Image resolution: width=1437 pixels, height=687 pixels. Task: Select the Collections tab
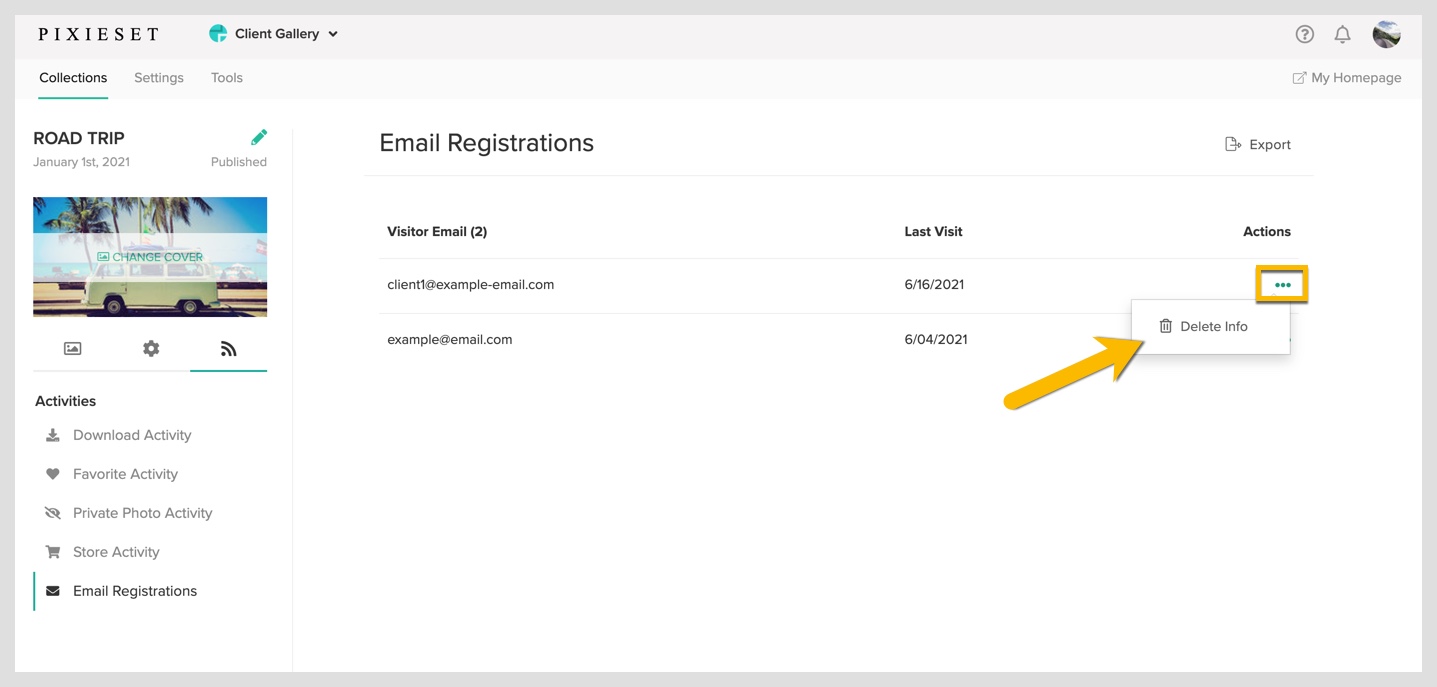coord(73,78)
